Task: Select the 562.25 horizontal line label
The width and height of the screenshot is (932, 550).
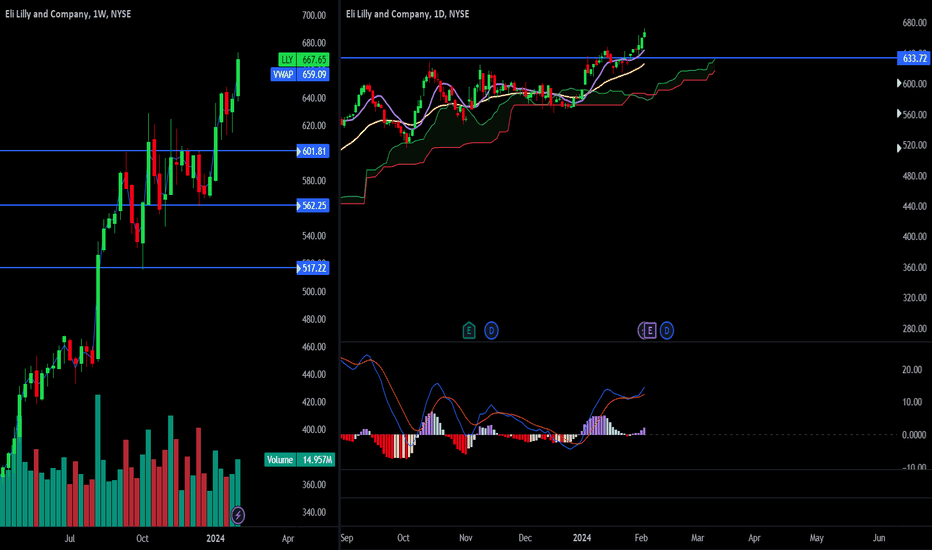Action: tap(313, 206)
